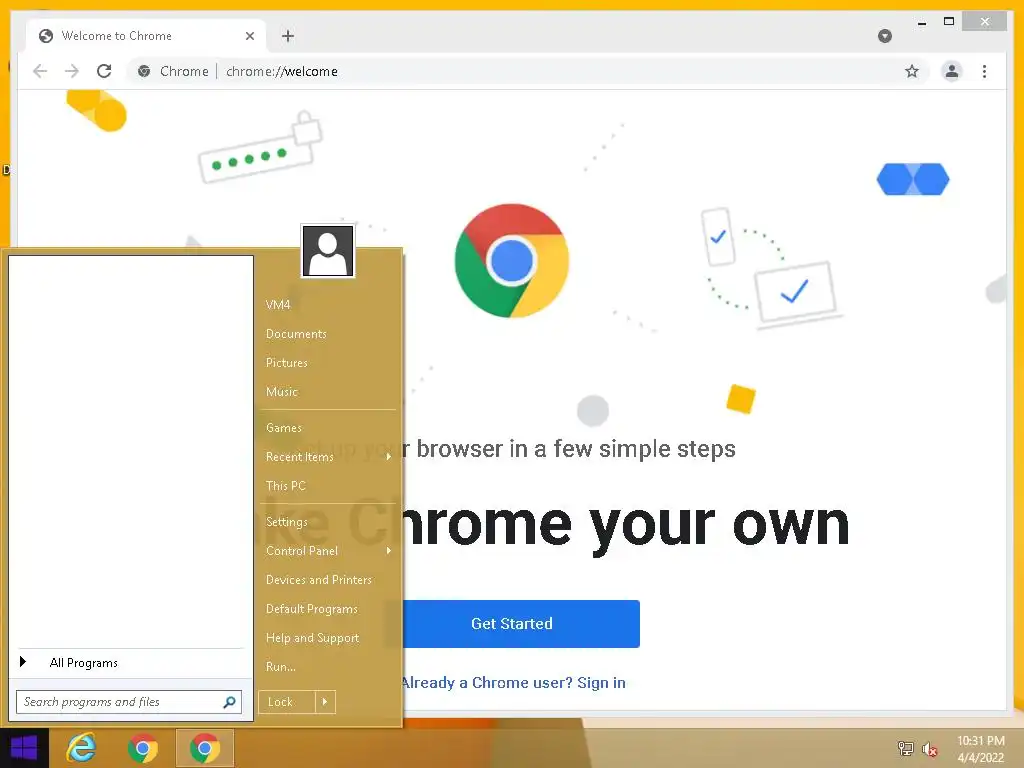Click the Chrome back arrow
This screenshot has height=768, width=1024.
[x=40, y=71]
